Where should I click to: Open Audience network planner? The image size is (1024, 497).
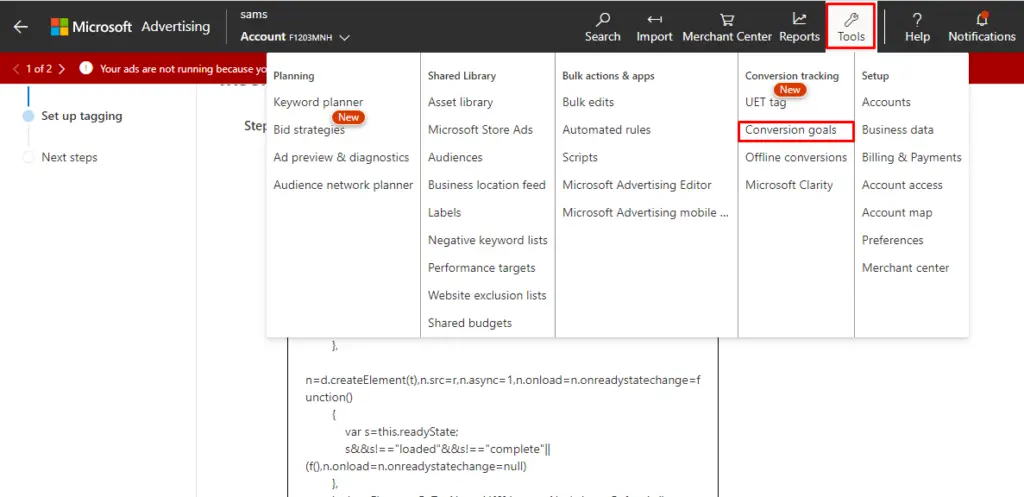[x=343, y=185]
